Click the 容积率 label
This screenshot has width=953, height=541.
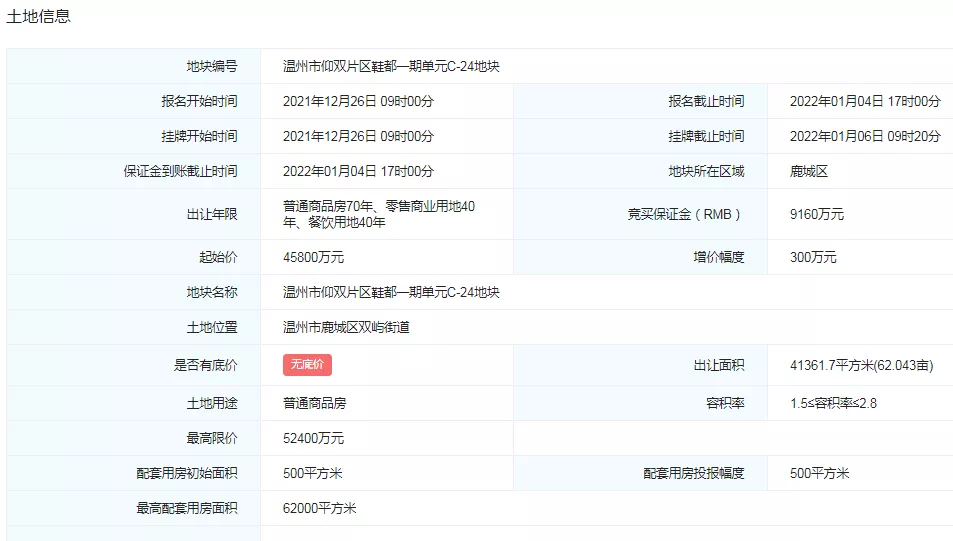pos(725,403)
